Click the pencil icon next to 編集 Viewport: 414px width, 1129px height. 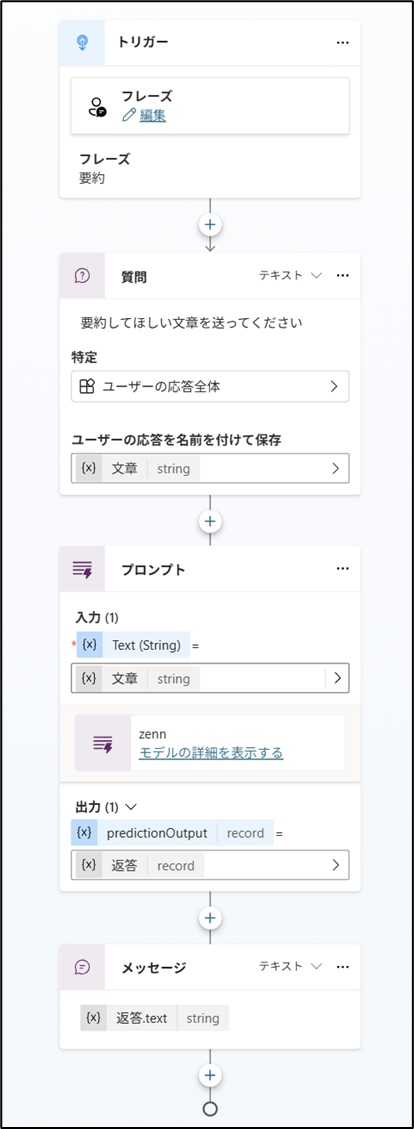[129, 114]
